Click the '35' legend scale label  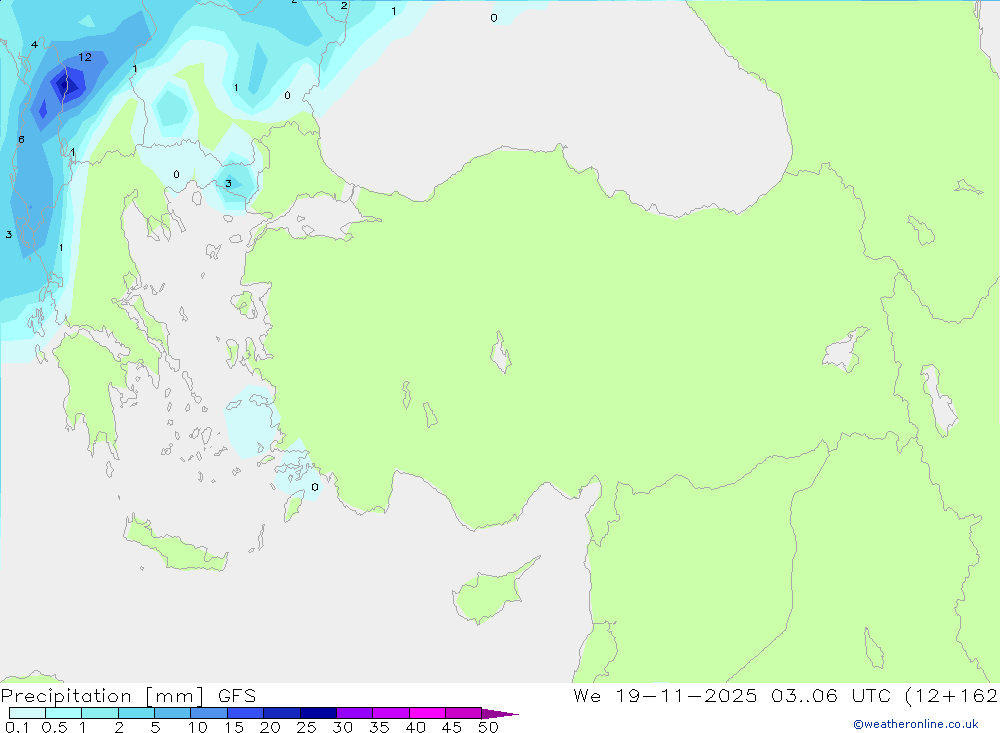(x=379, y=727)
